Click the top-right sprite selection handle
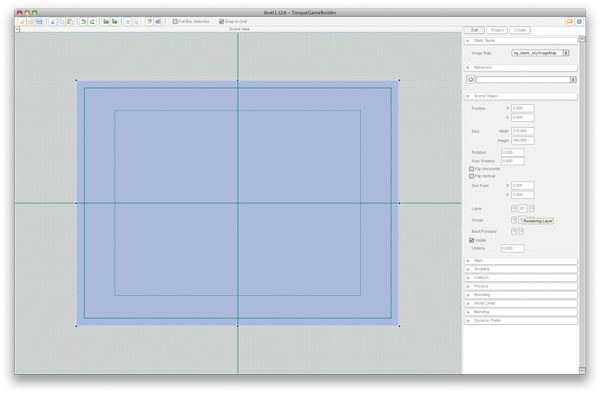 tap(399, 80)
